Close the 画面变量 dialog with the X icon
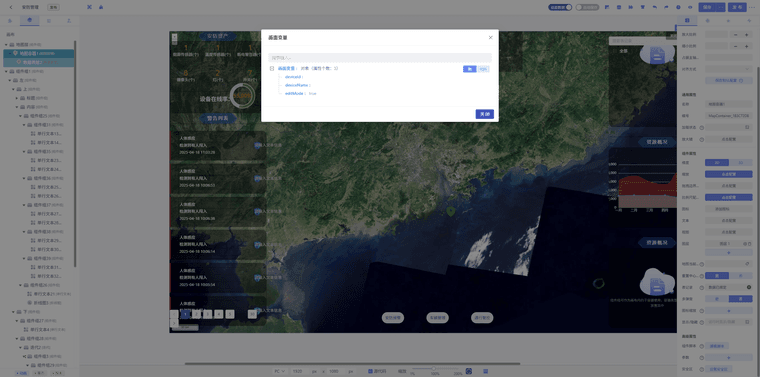The width and height of the screenshot is (760, 377). point(490,37)
